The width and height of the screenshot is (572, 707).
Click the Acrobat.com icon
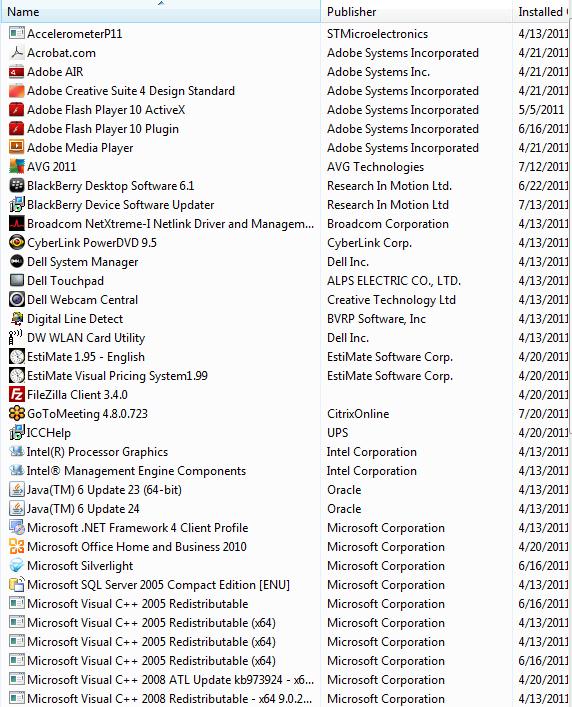coord(17,52)
